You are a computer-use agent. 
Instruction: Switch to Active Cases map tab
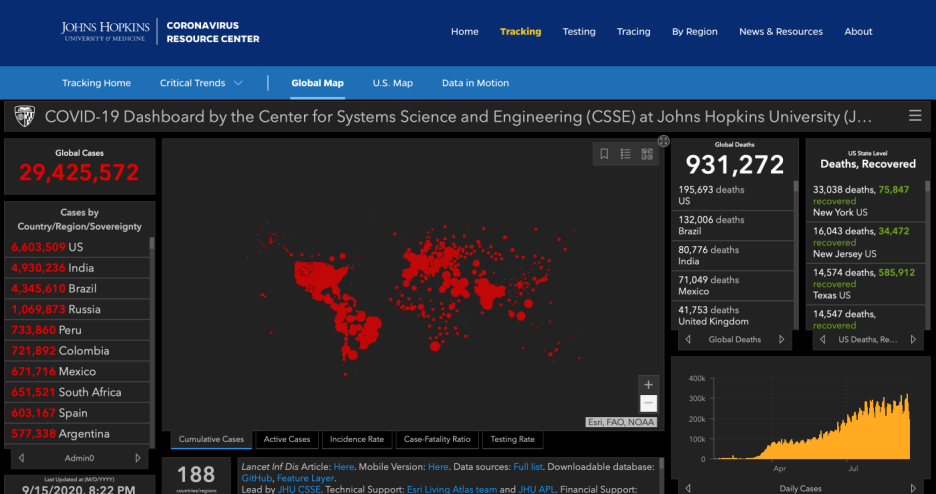tap(287, 439)
